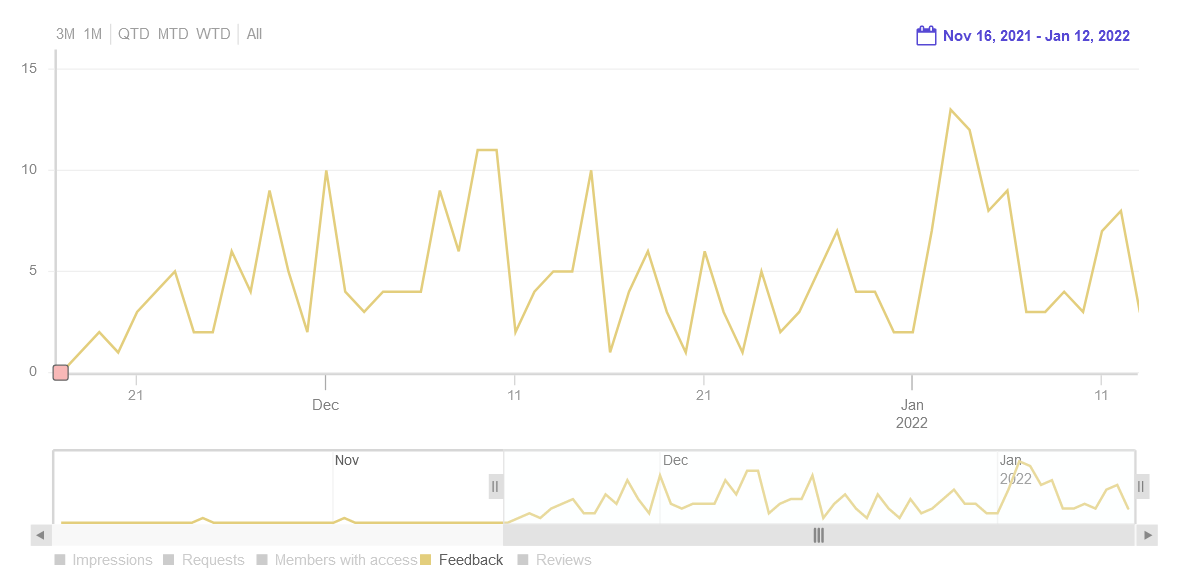
Task: Click the calendar icon beside date range
Action: click(926, 36)
